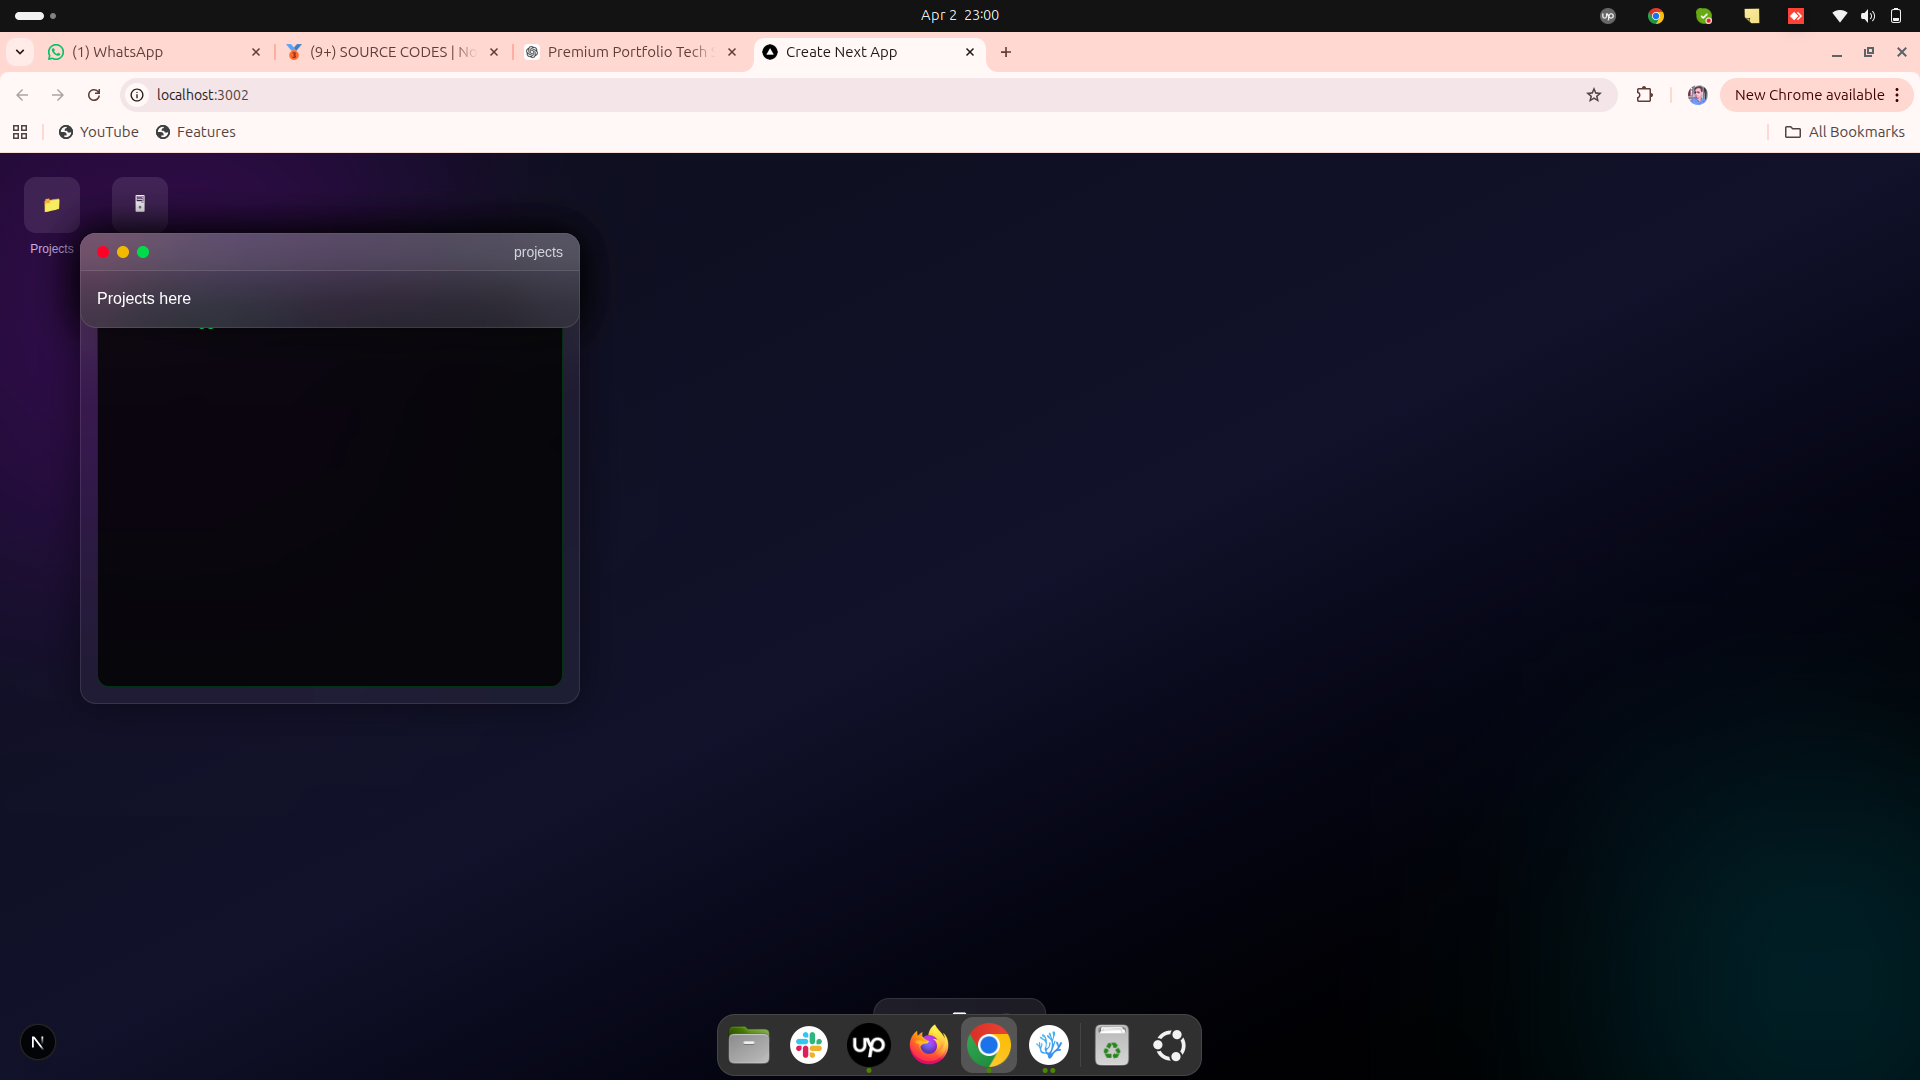Click the Chrome apps grid shortcut

20,132
